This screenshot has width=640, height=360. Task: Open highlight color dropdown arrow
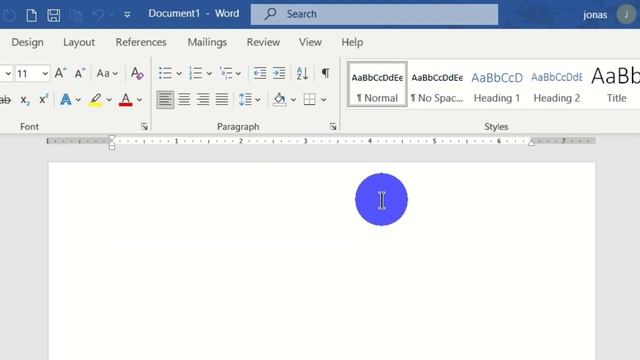(109, 100)
